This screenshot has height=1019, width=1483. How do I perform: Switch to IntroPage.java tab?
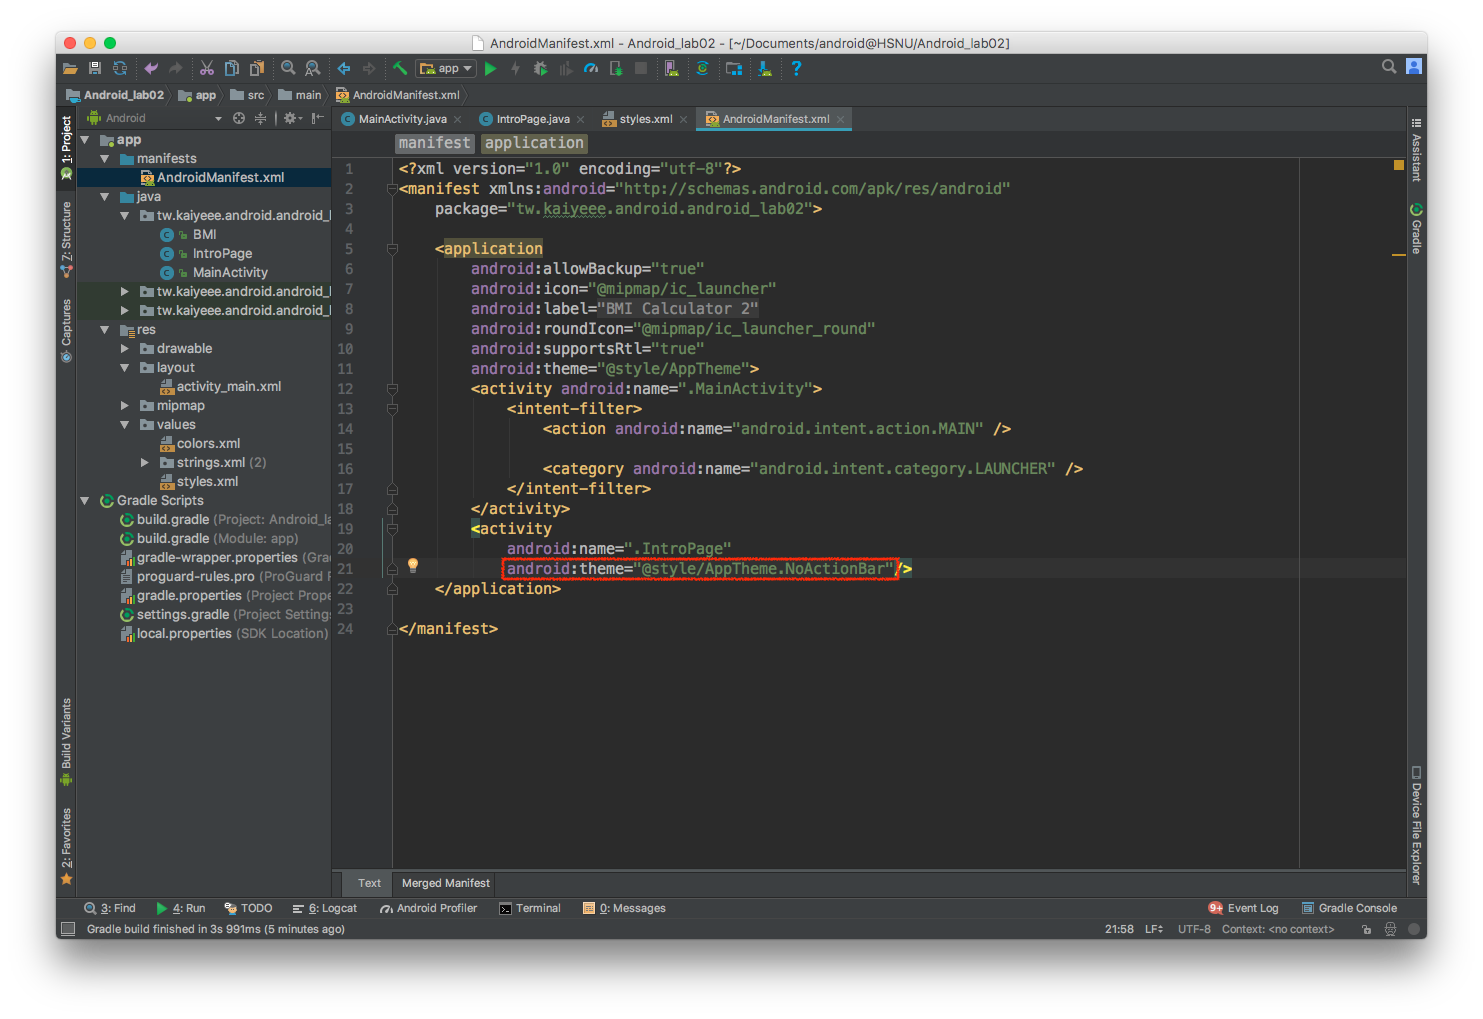pos(533,119)
